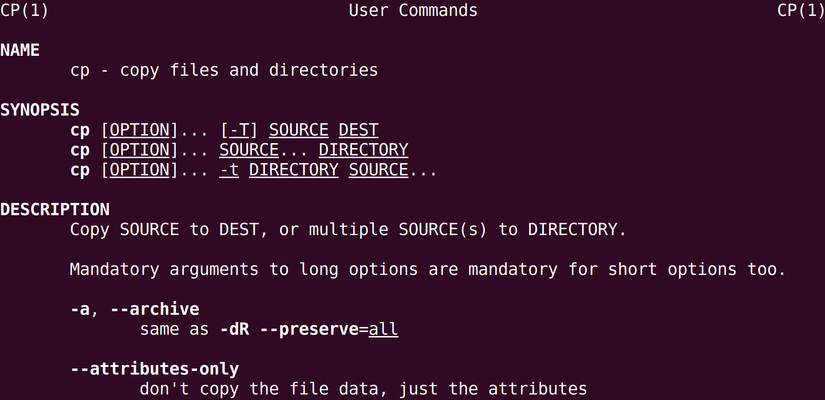Image resolution: width=825 pixels, height=400 pixels.
Task: Click the NAME section heading
Action: pyautogui.click(x=20, y=51)
